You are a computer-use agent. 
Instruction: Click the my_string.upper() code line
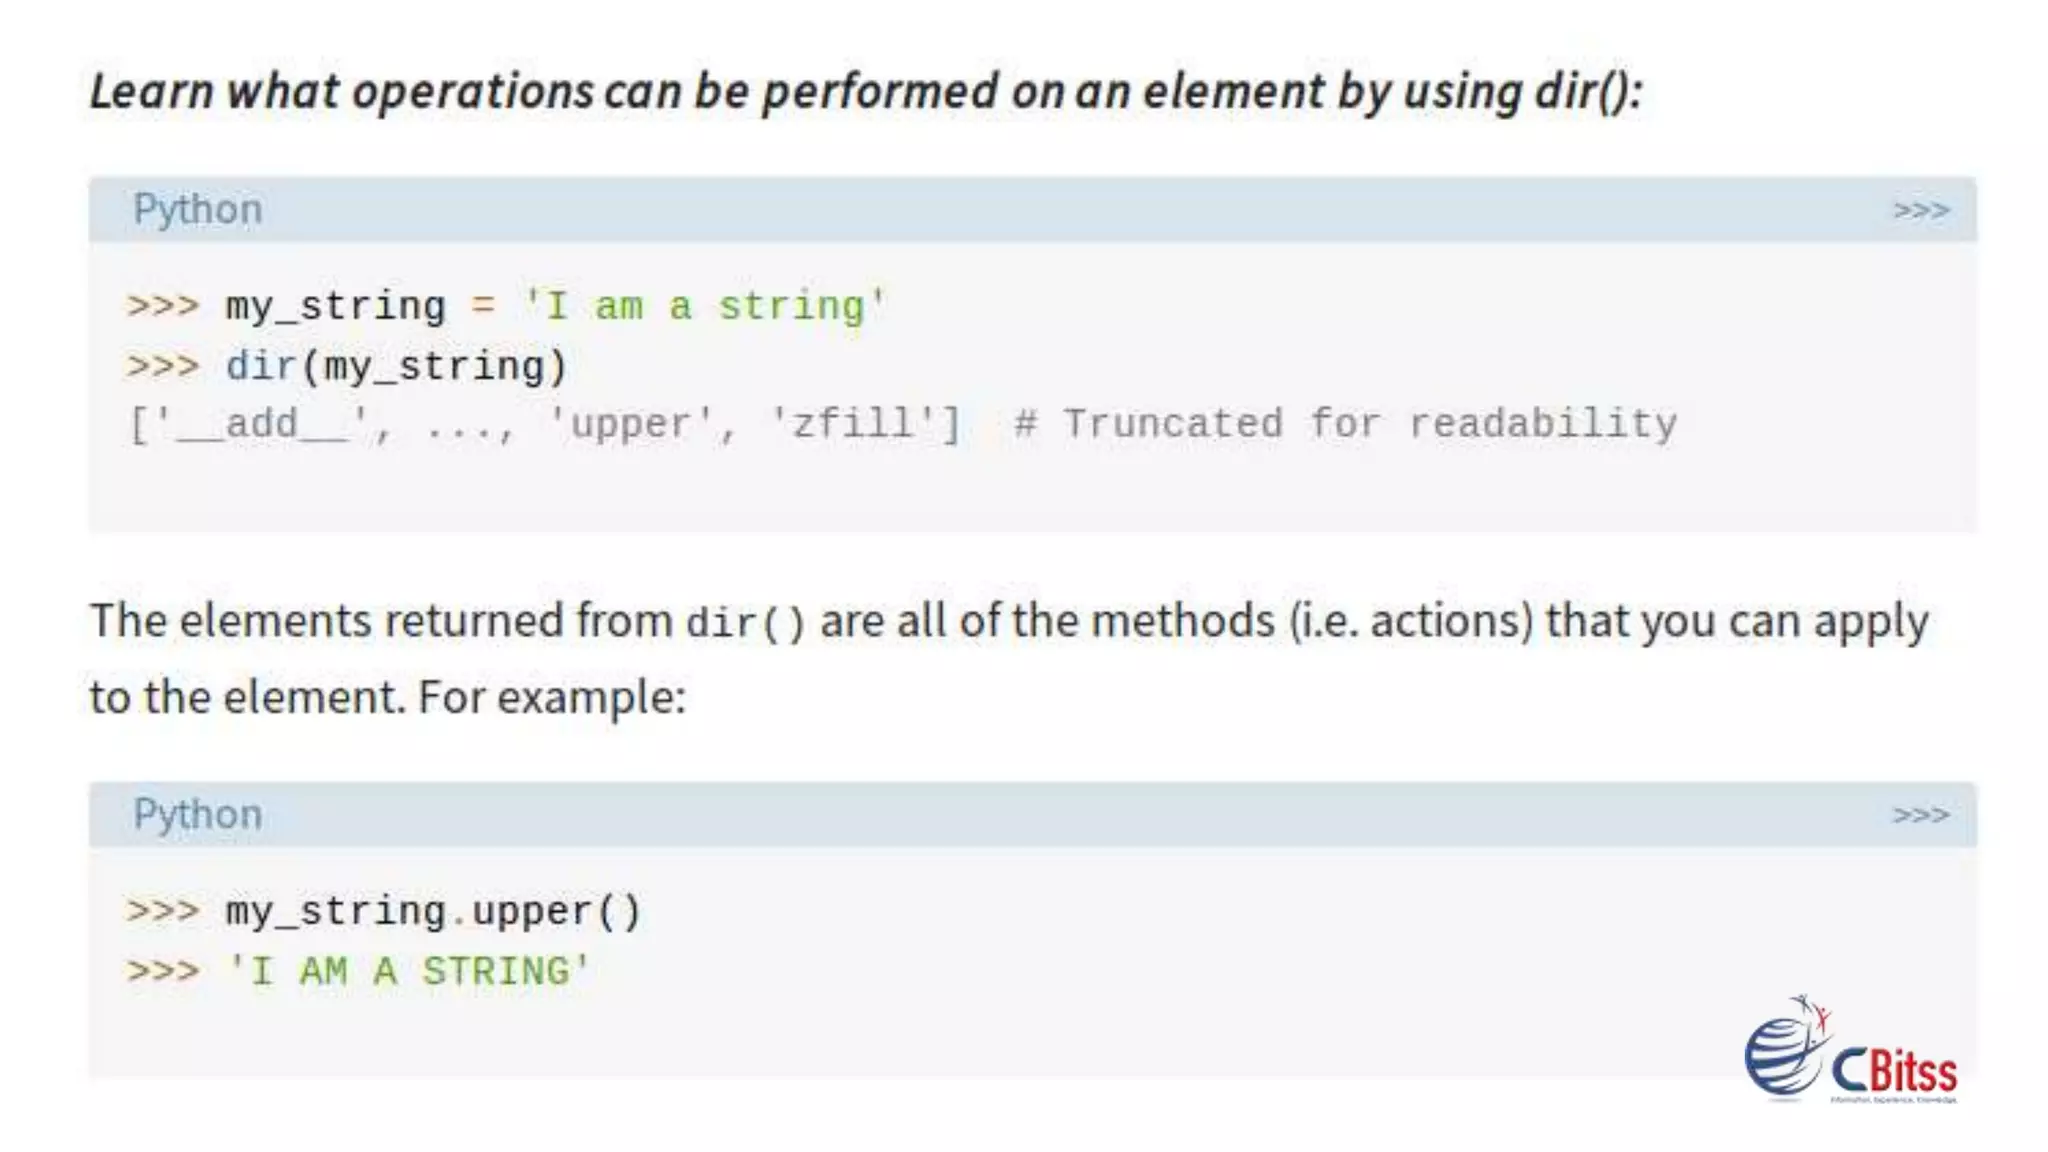(x=433, y=911)
